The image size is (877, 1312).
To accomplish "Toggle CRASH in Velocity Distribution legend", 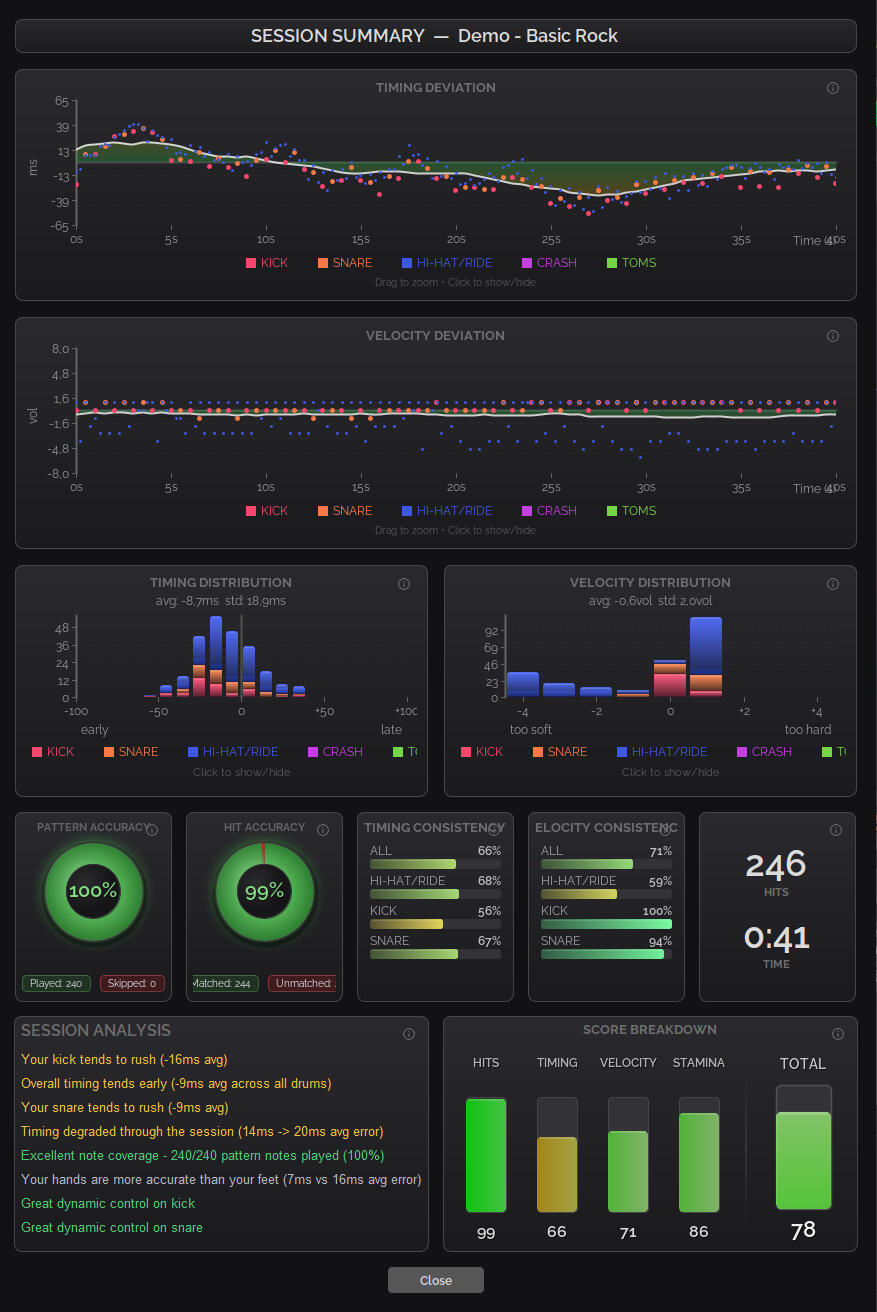I will pos(763,752).
